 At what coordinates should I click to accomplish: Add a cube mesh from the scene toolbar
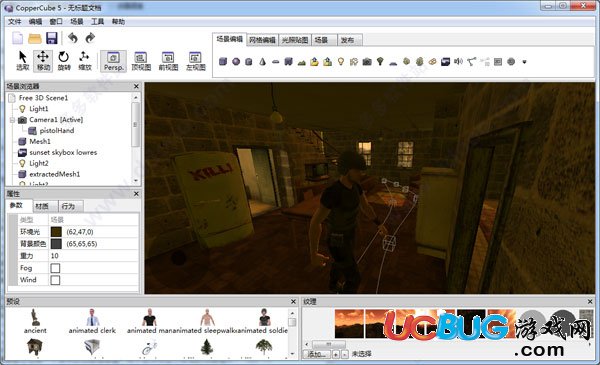(223, 61)
